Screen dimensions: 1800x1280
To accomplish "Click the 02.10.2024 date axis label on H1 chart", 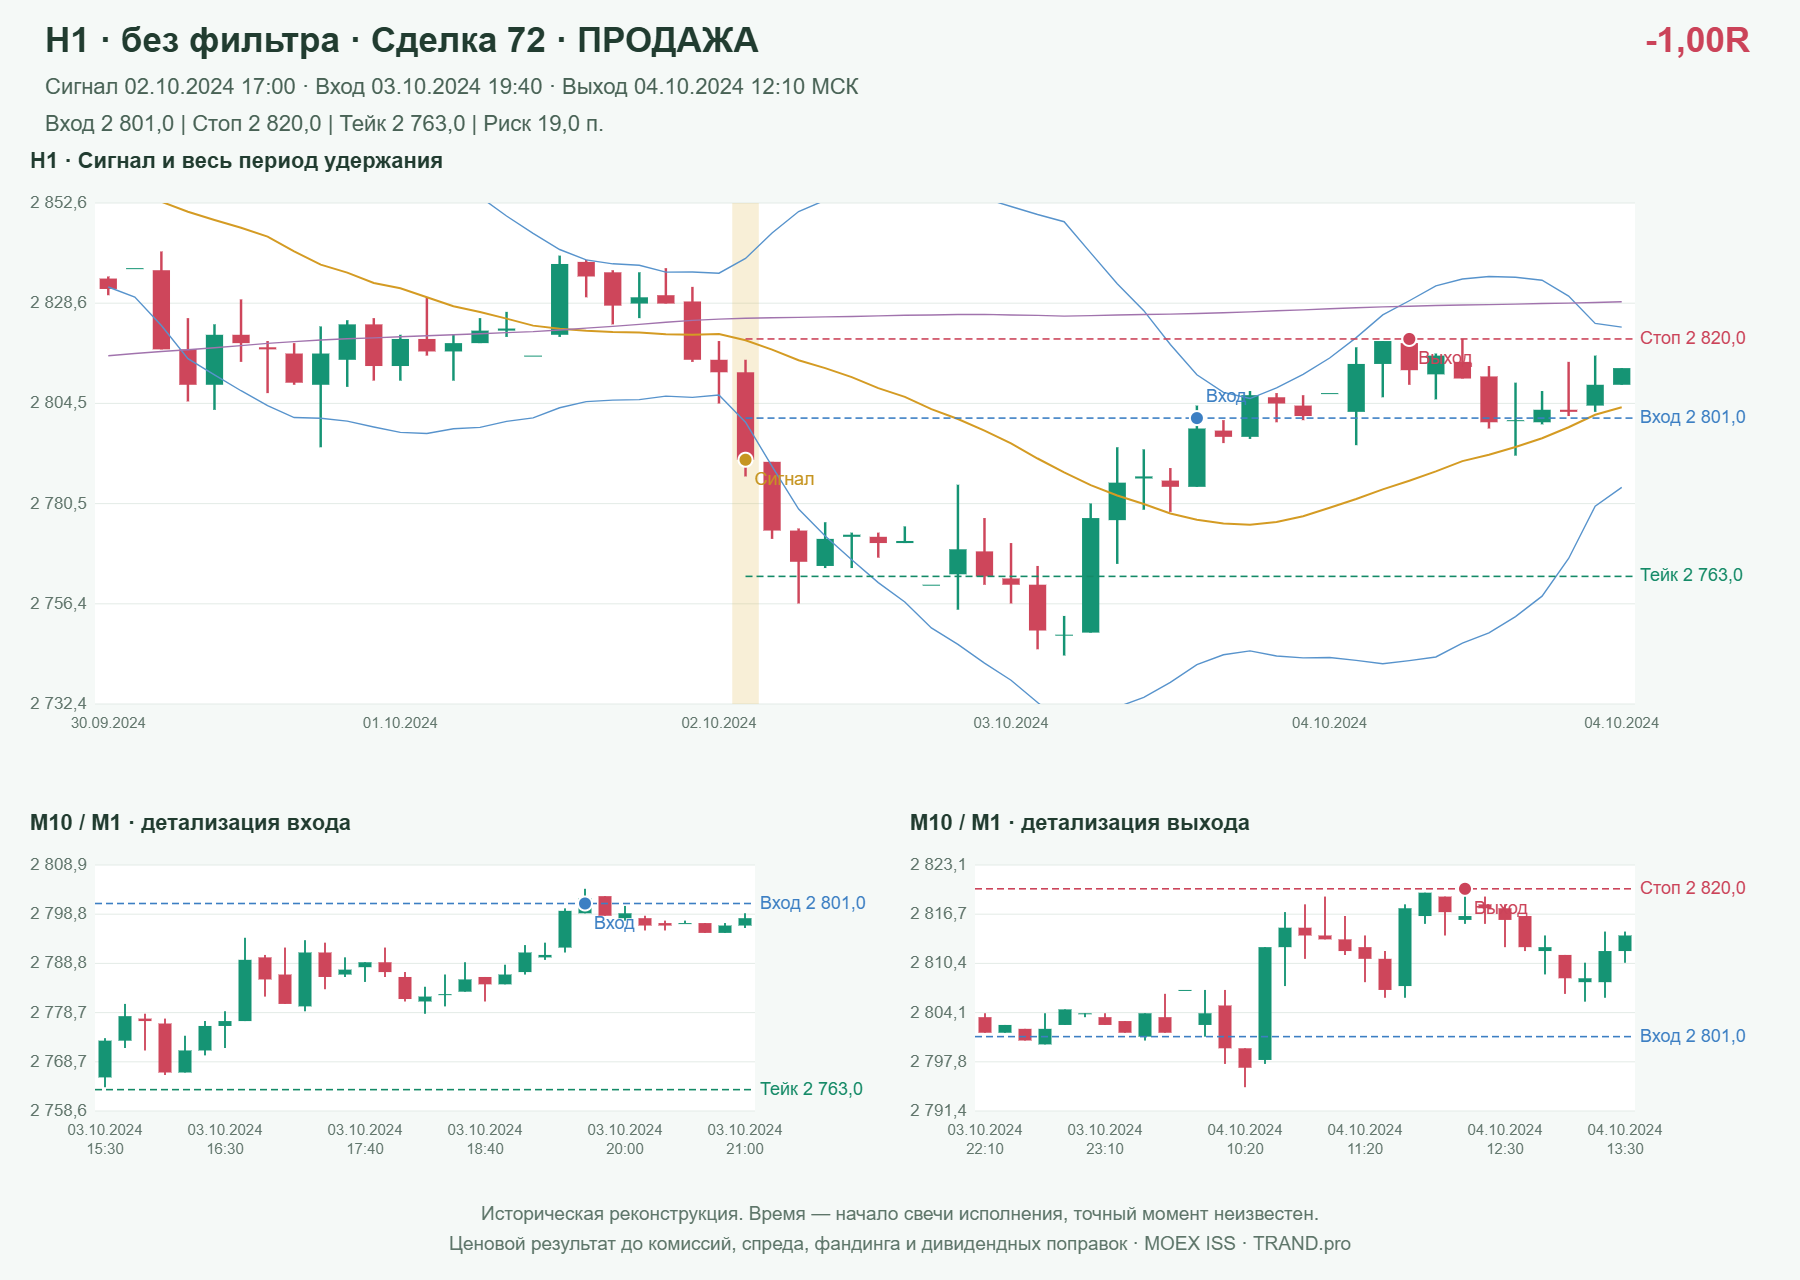I will (719, 723).
